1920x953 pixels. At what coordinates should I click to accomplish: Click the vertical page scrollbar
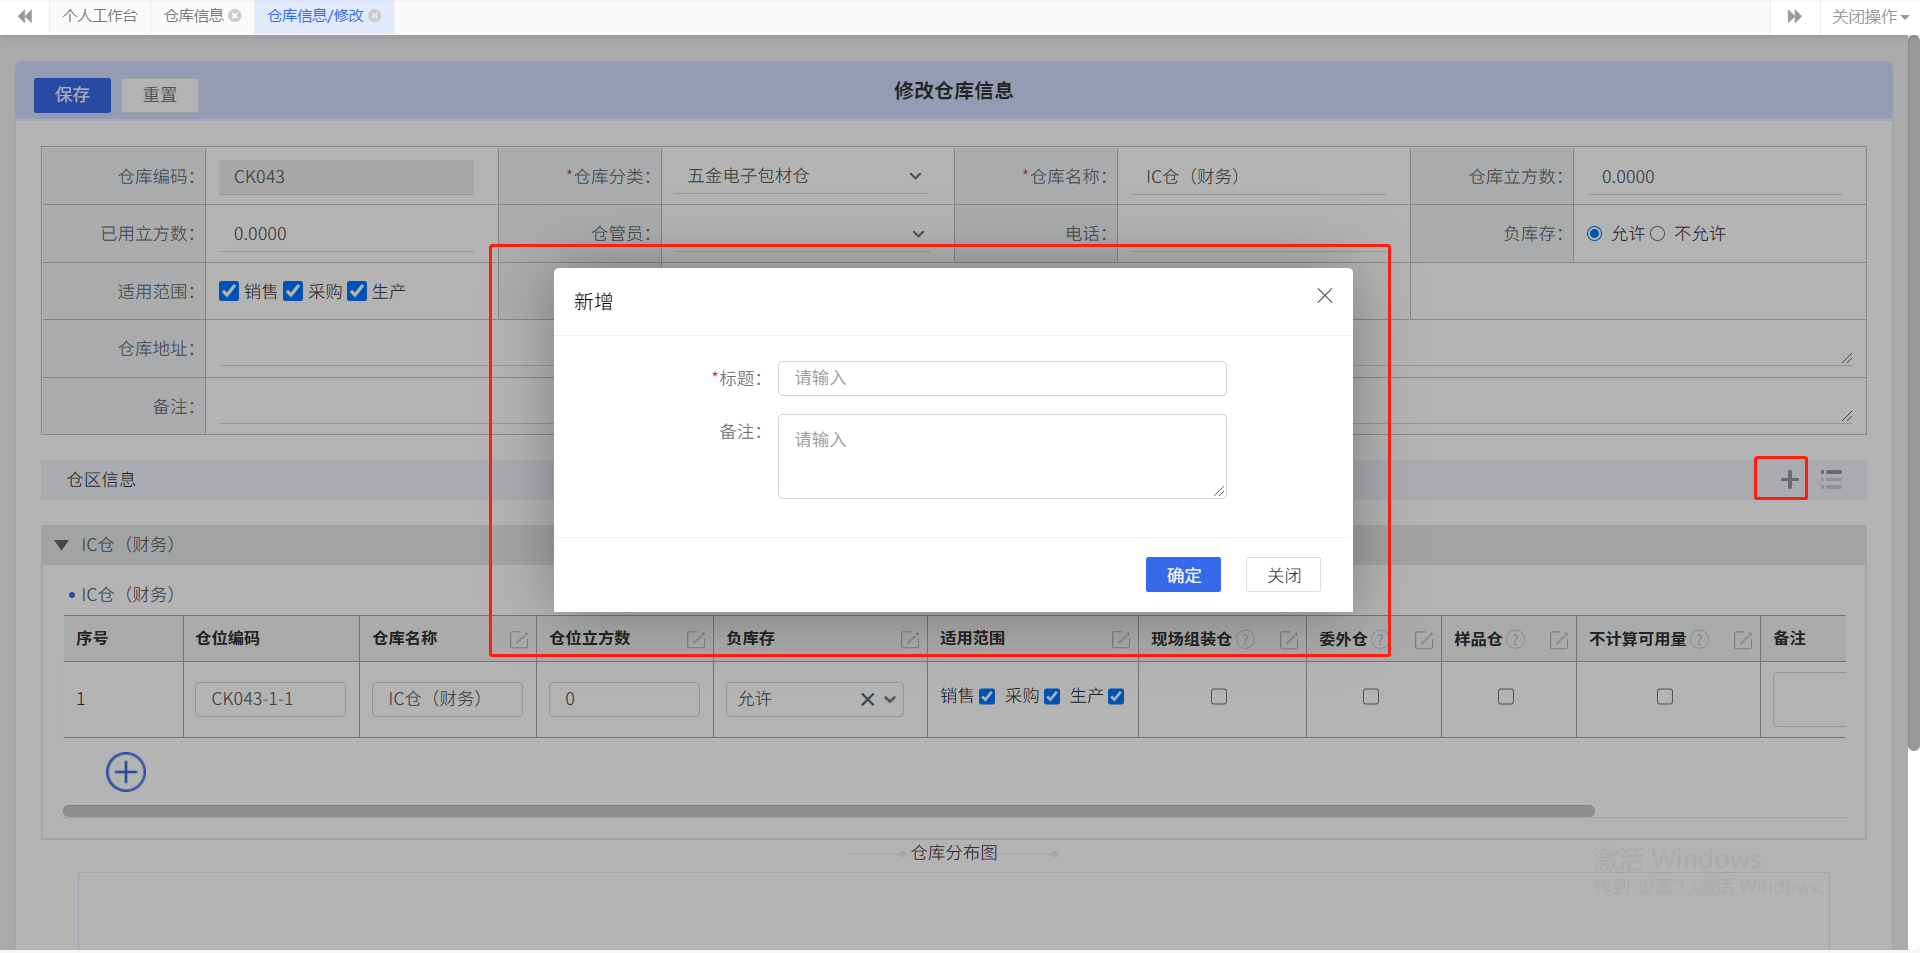click(1913, 394)
